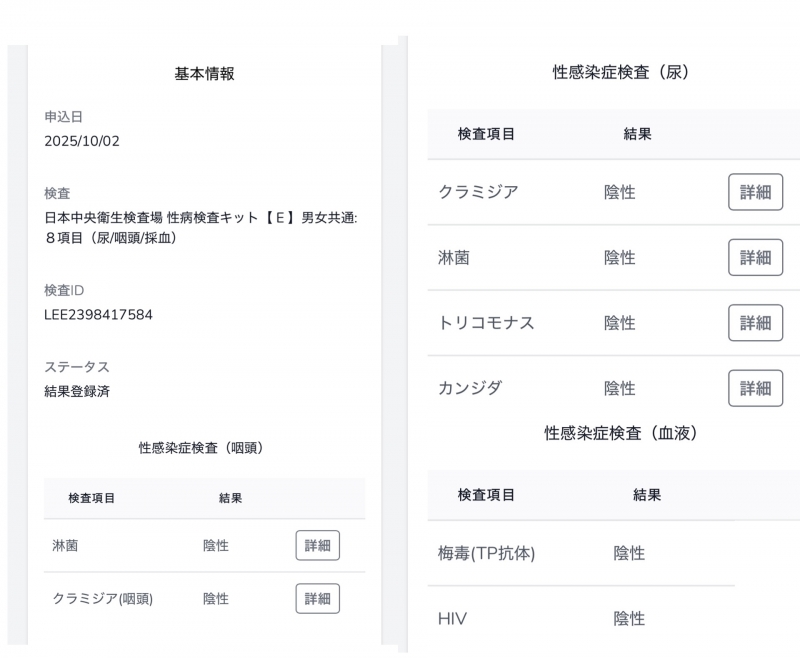The height and width of the screenshot is (658, 800).
Task: Open 詳細 for クラミジア(咽頭) result
Action: click(317, 599)
